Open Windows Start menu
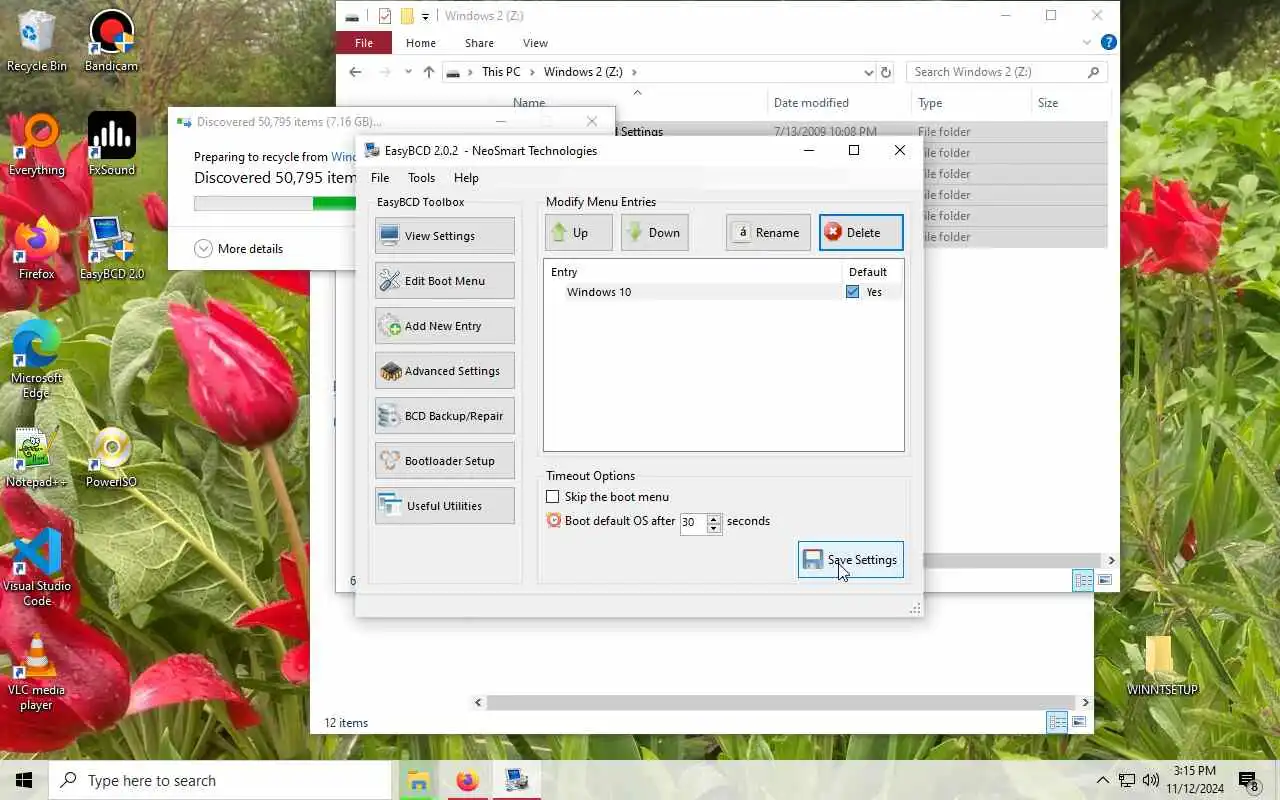 (24, 780)
